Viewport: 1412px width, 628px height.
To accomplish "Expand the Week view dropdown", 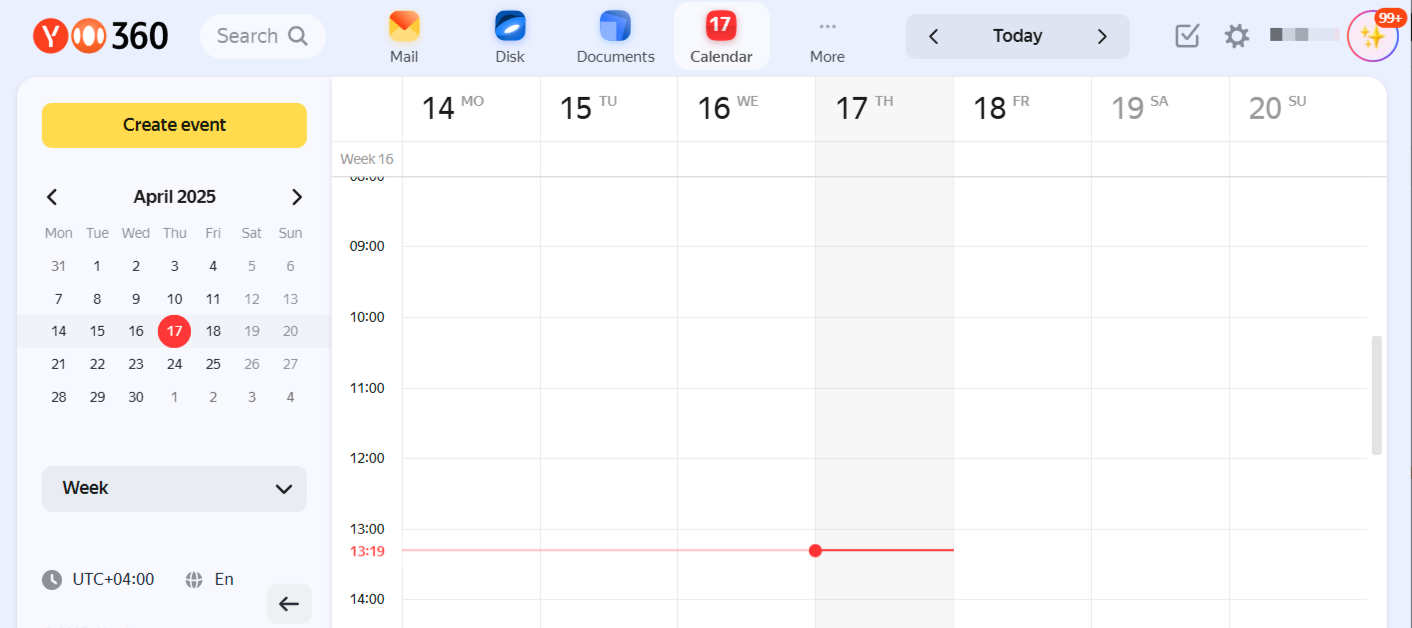I will [174, 488].
